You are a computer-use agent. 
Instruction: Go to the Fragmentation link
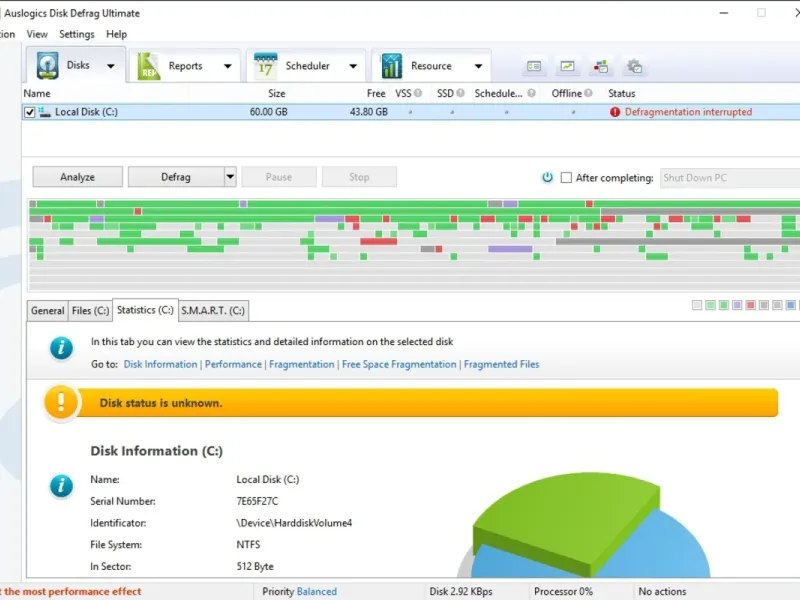302,364
